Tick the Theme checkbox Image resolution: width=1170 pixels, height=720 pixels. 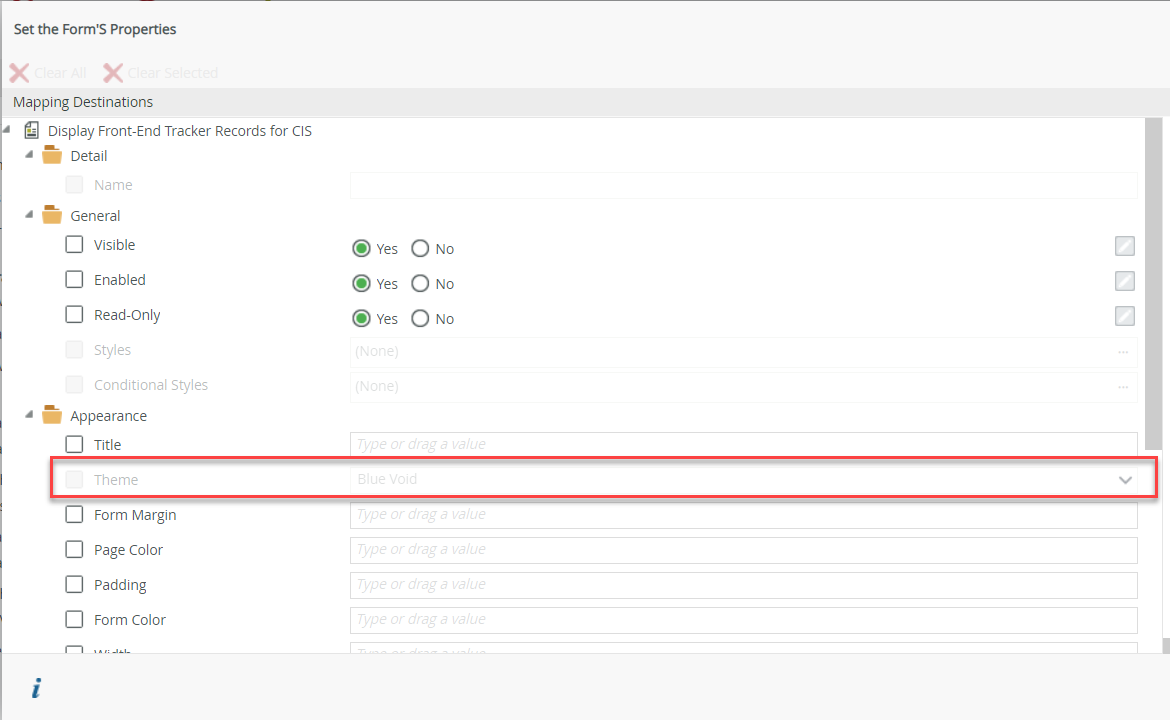(74, 480)
